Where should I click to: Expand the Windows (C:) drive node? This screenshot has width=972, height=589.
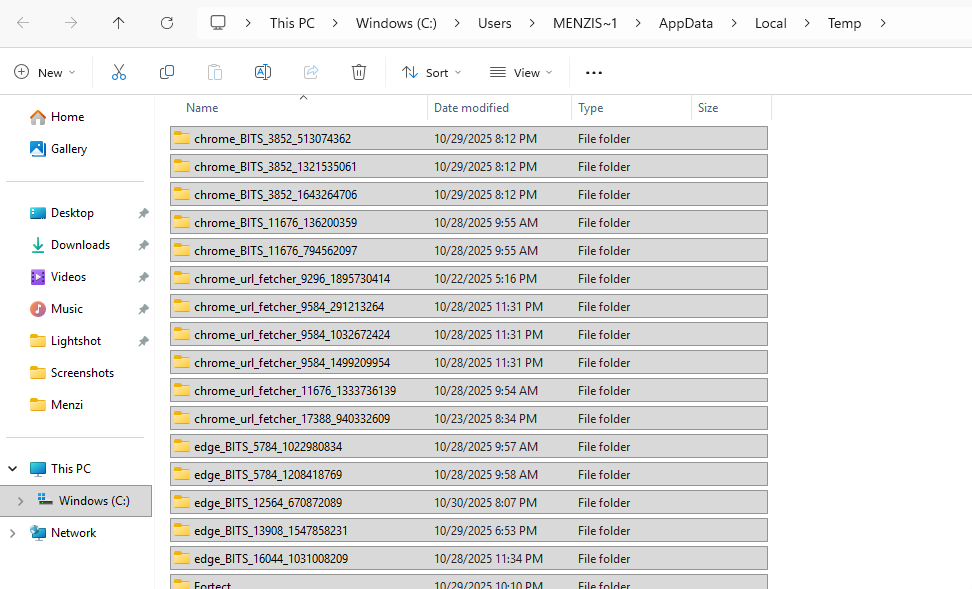(20, 501)
